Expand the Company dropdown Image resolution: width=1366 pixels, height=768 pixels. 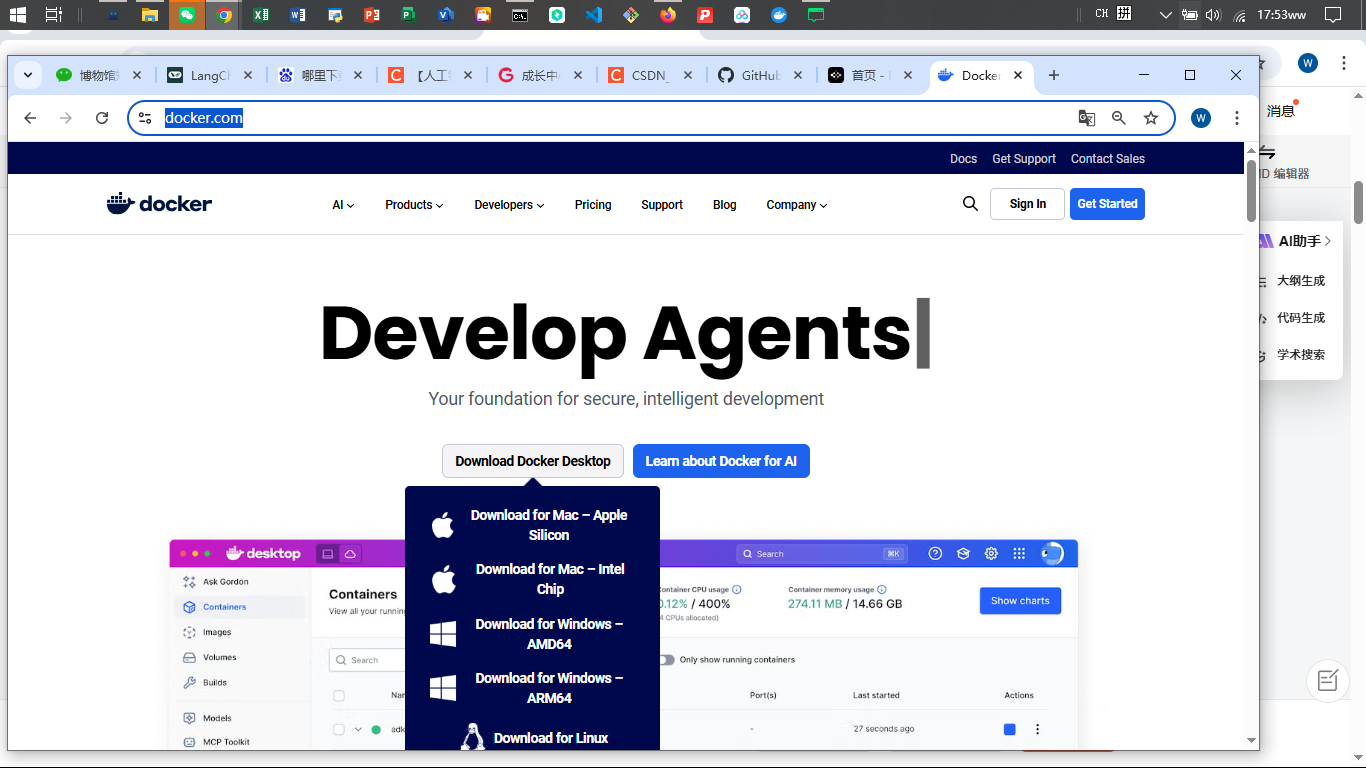click(x=797, y=205)
